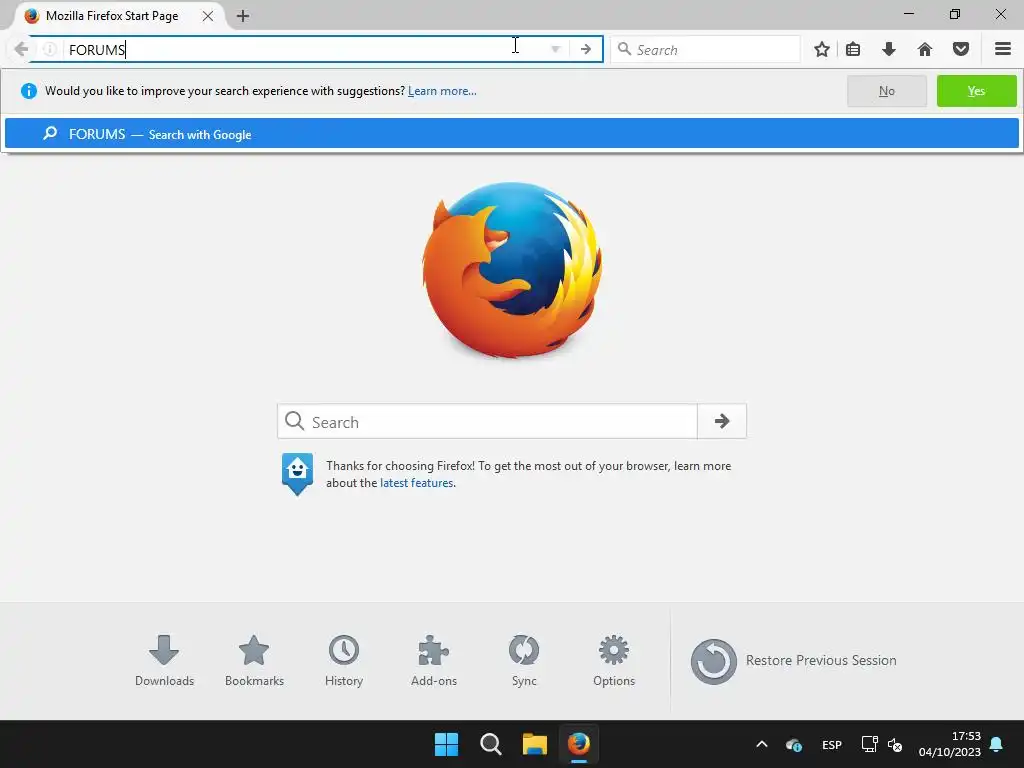
Task: Select the Mozilla Firefox Start Page tab
Action: click(112, 16)
